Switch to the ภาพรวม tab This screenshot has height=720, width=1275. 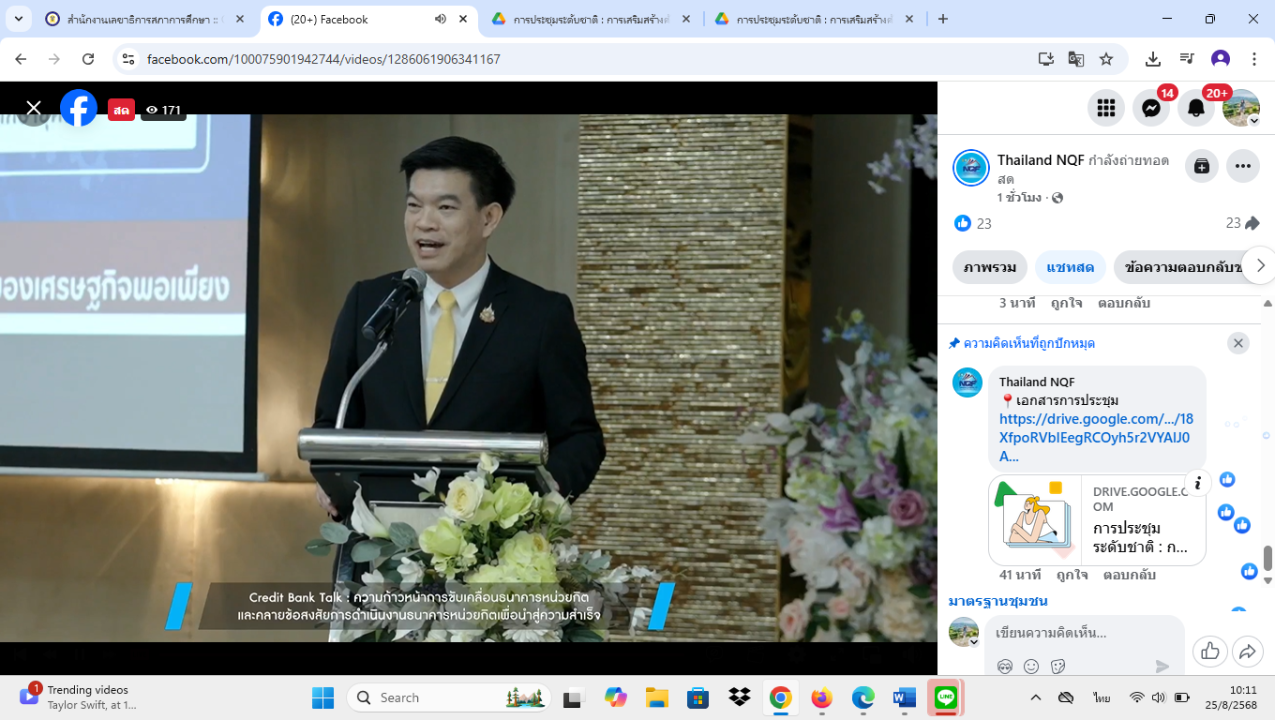point(990,267)
